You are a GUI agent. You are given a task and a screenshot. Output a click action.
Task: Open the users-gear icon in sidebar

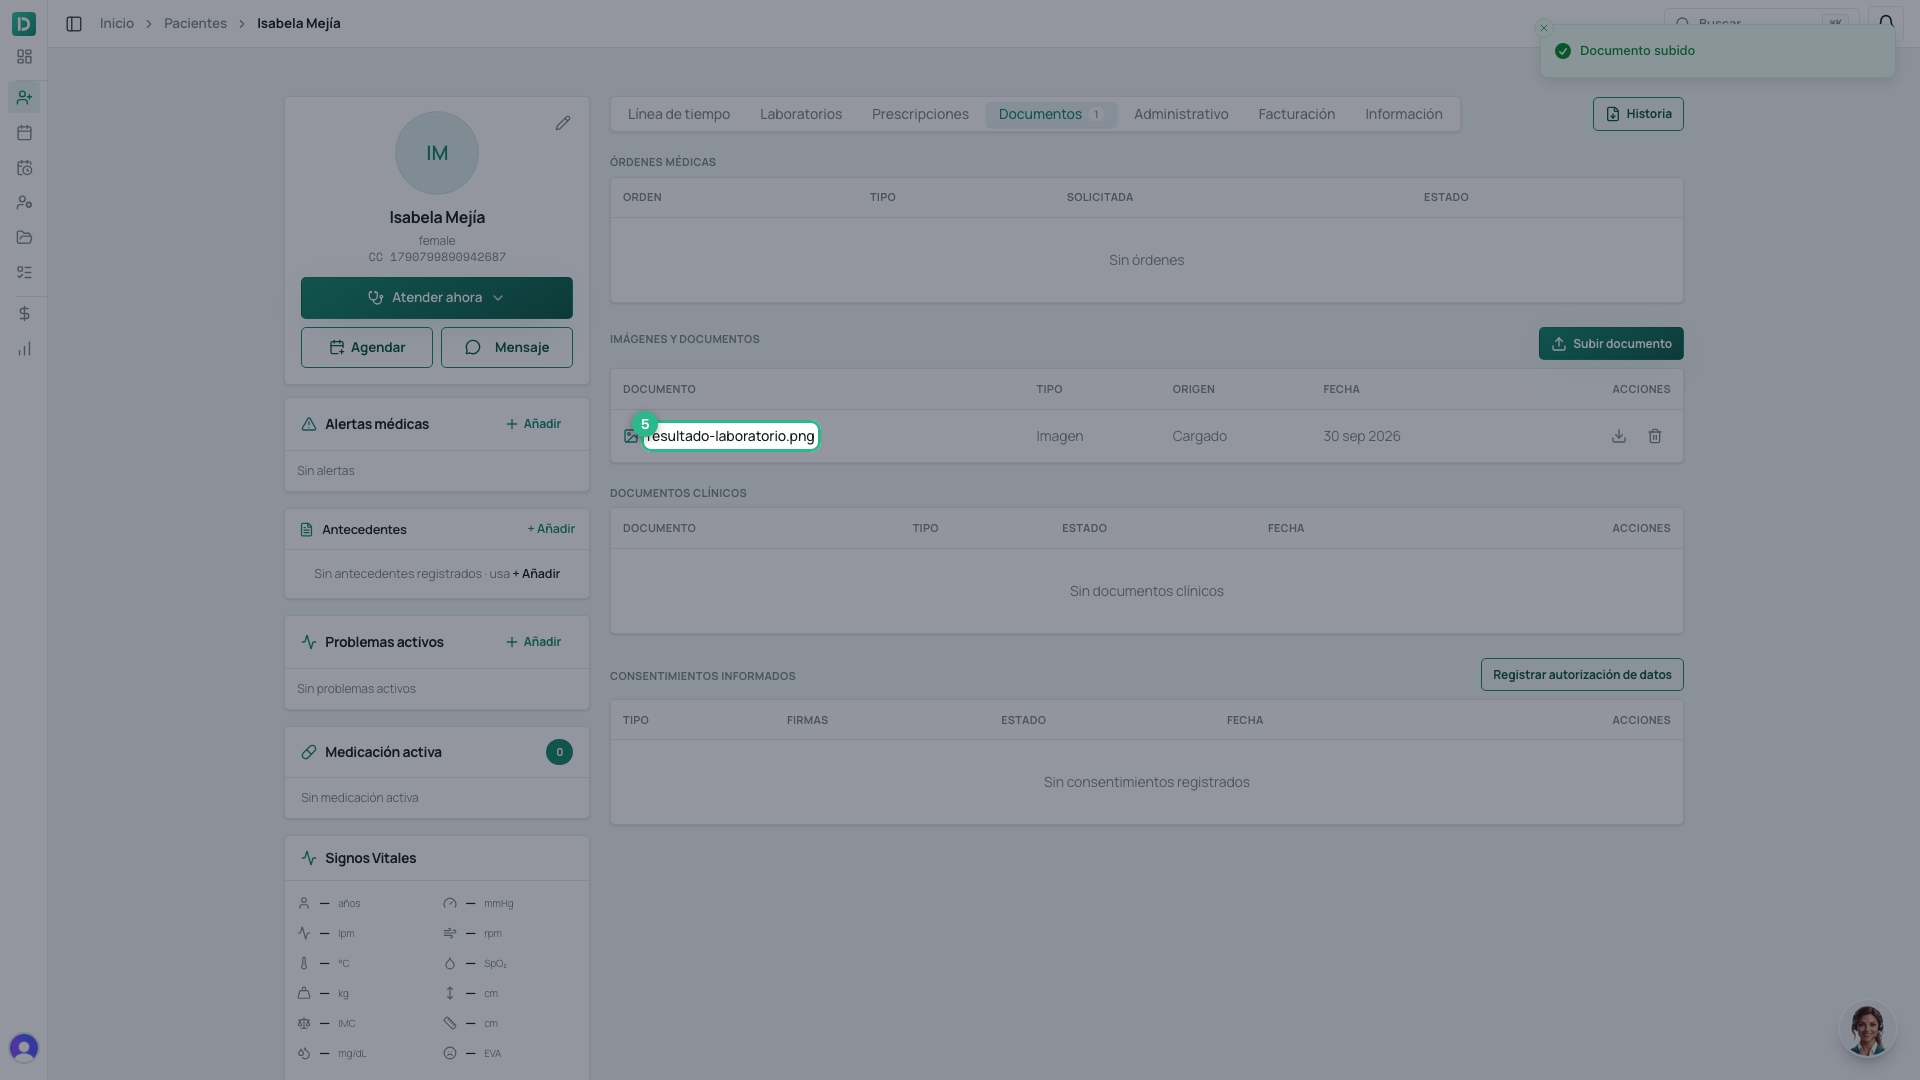(24, 203)
